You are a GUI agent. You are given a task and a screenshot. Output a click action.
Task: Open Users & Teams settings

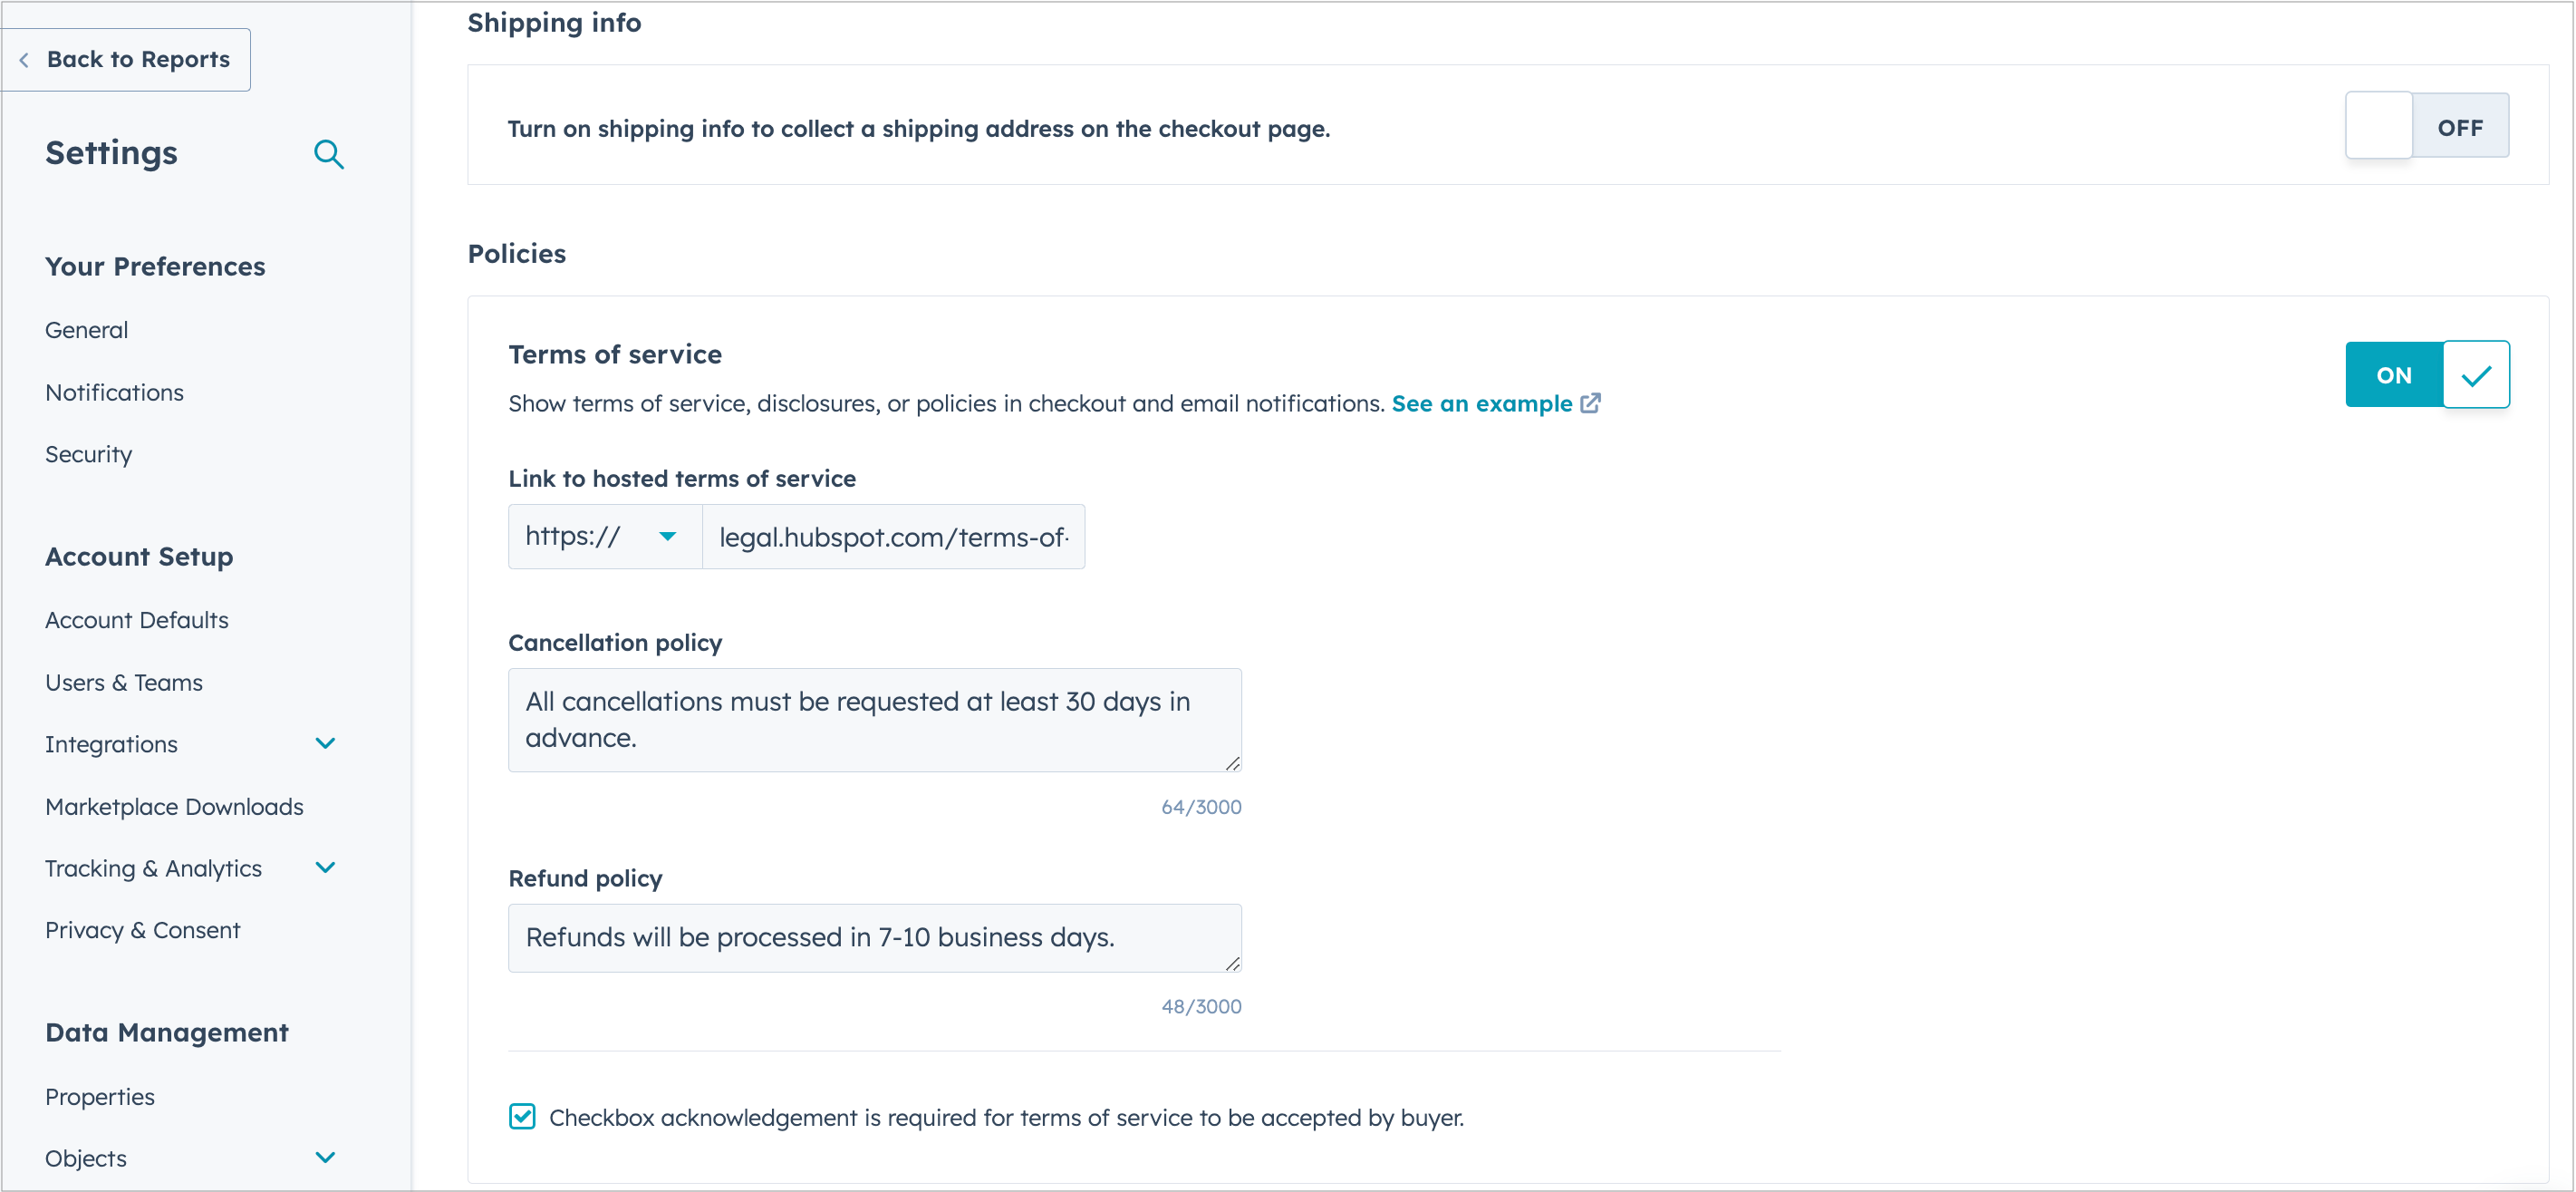tap(123, 682)
